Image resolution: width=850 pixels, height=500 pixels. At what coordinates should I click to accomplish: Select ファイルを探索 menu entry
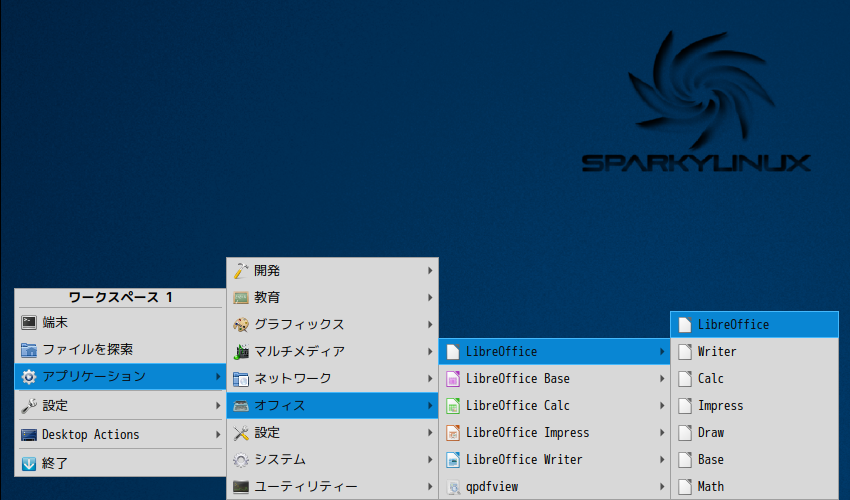120,350
